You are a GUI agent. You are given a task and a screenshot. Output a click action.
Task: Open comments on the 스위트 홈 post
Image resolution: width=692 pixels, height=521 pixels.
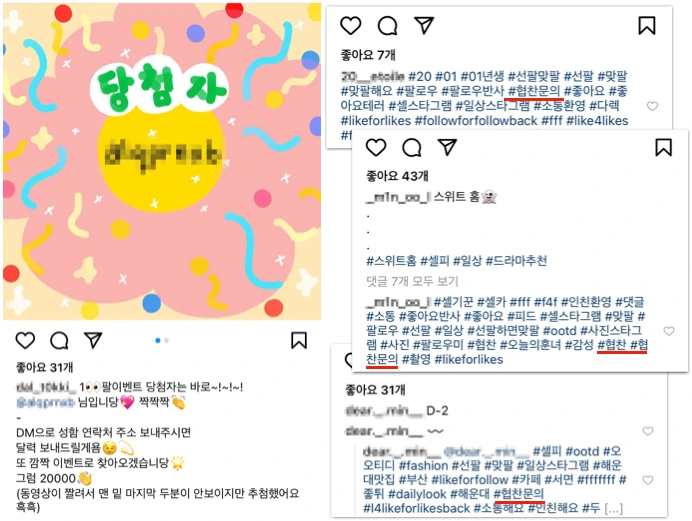point(412,147)
